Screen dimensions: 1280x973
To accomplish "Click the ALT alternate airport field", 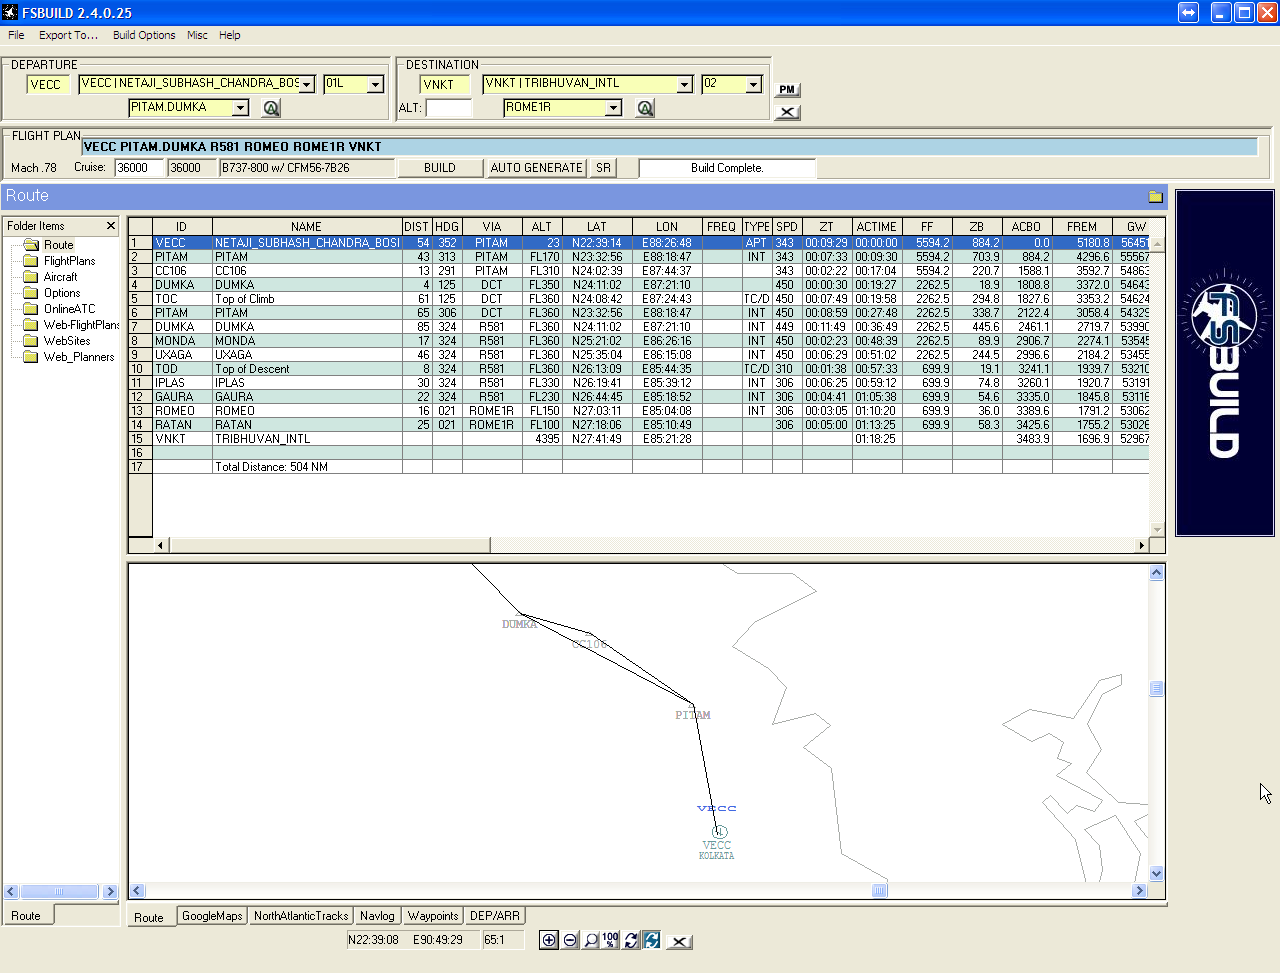I will (448, 108).
